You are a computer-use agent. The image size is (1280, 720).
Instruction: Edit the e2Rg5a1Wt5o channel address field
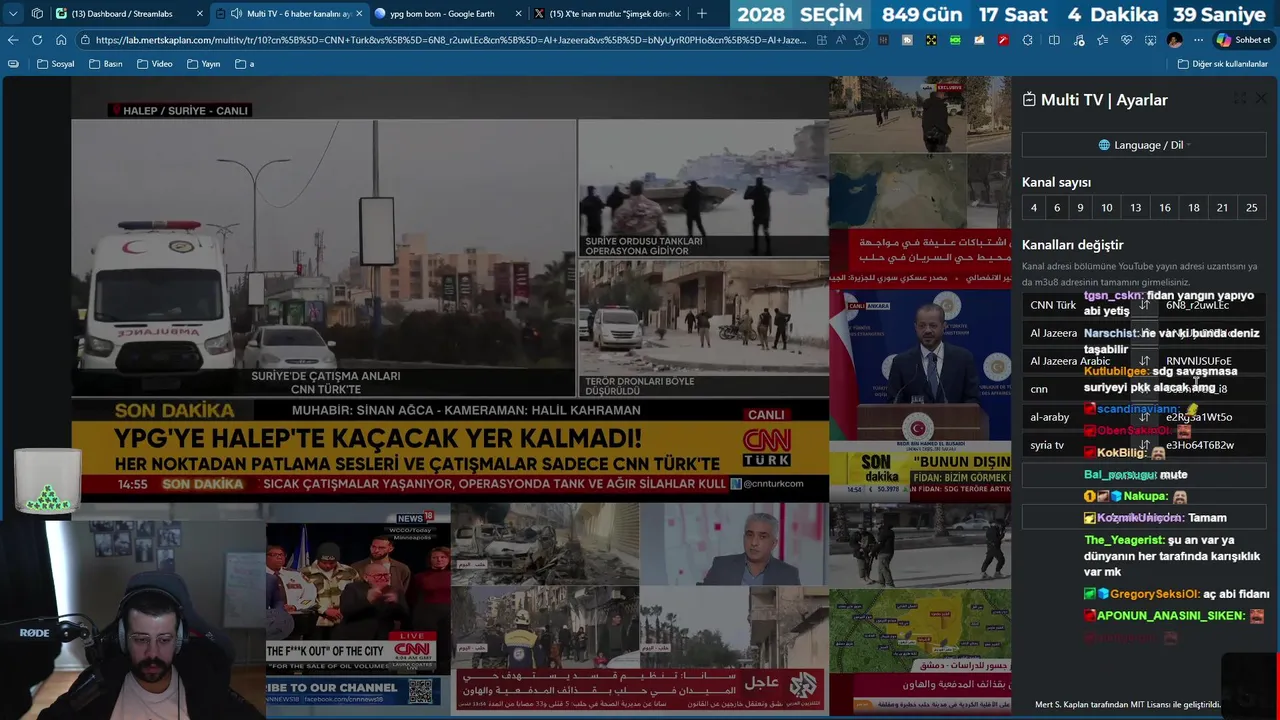pyautogui.click(x=1212, y=417)
